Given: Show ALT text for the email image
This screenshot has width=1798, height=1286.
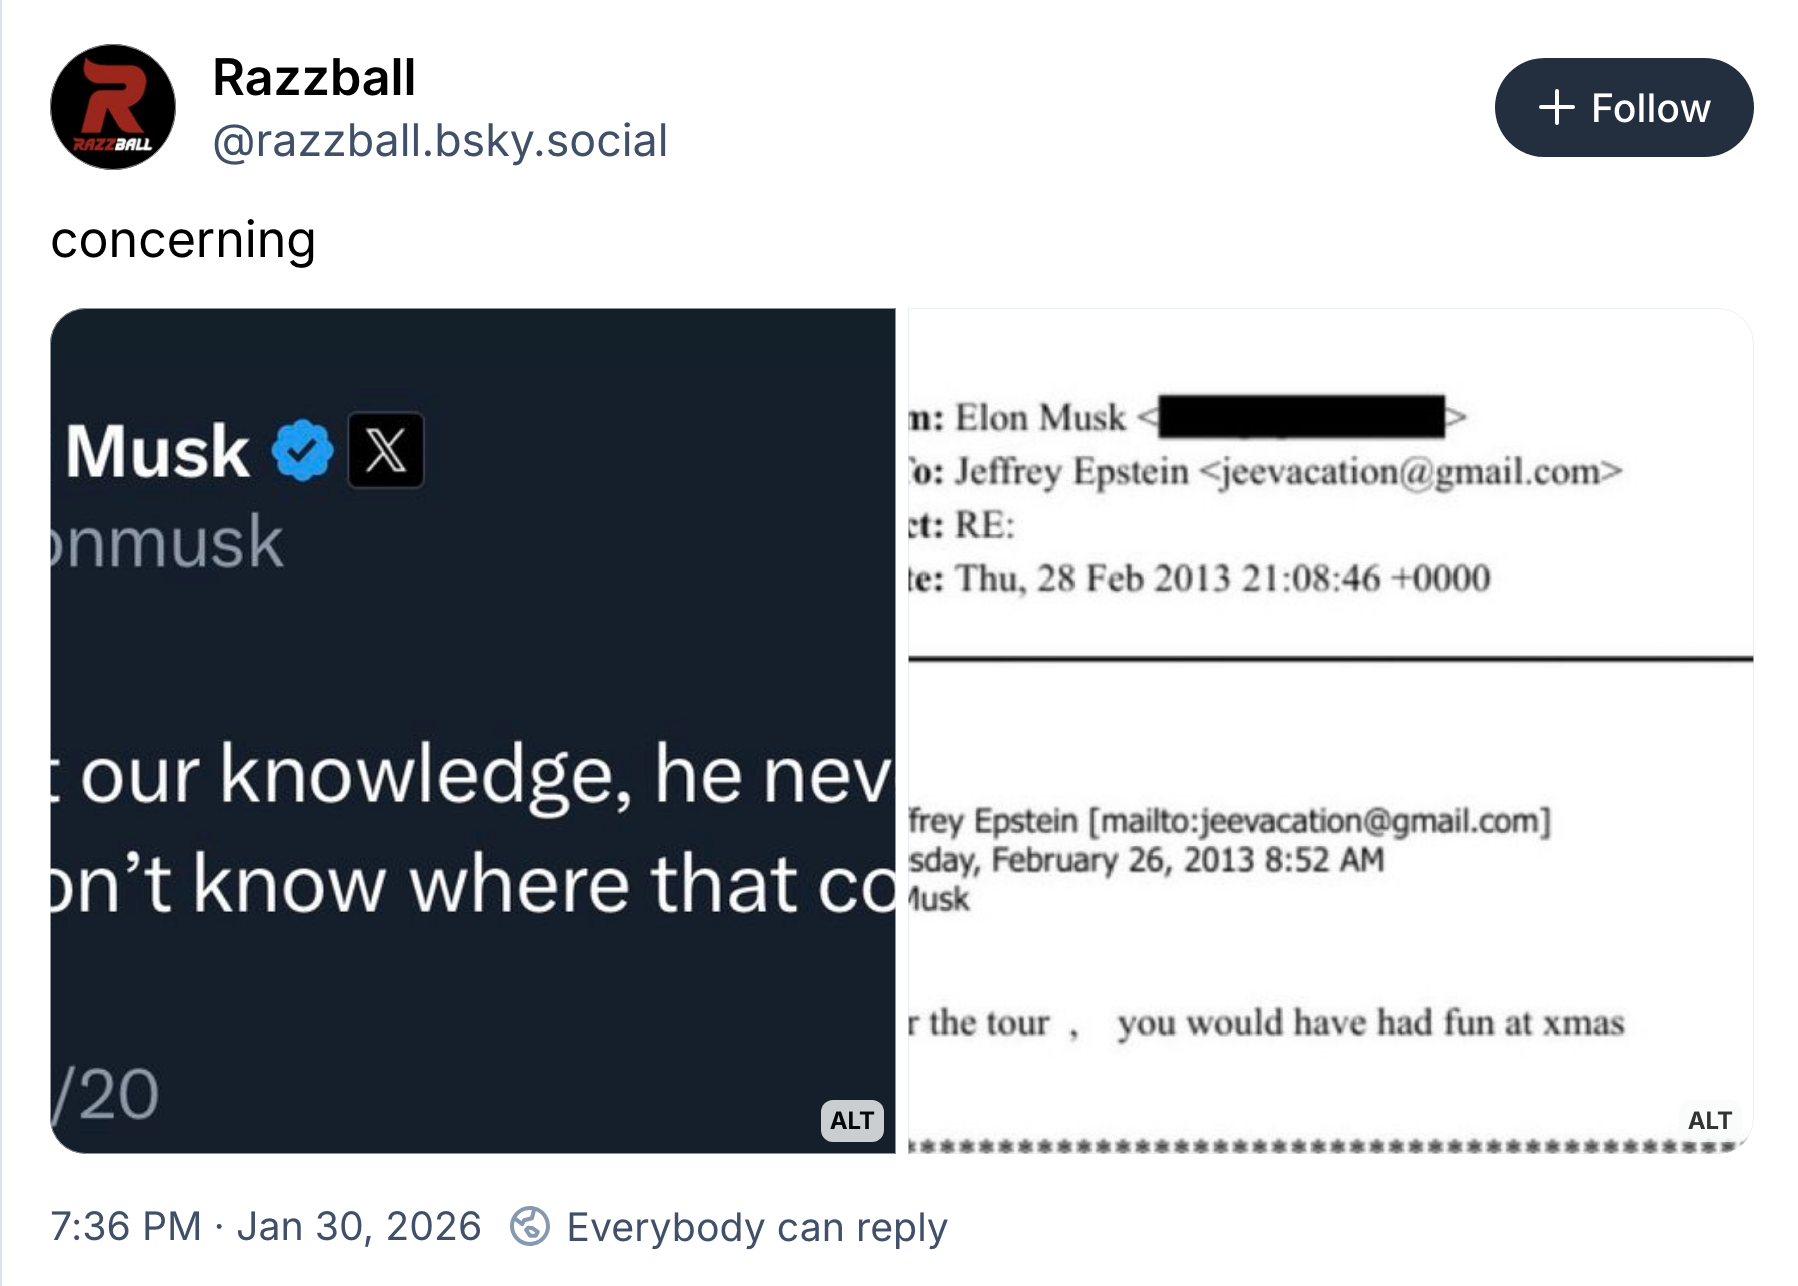Looking at the screenshot, I should pos(1709,1120).
